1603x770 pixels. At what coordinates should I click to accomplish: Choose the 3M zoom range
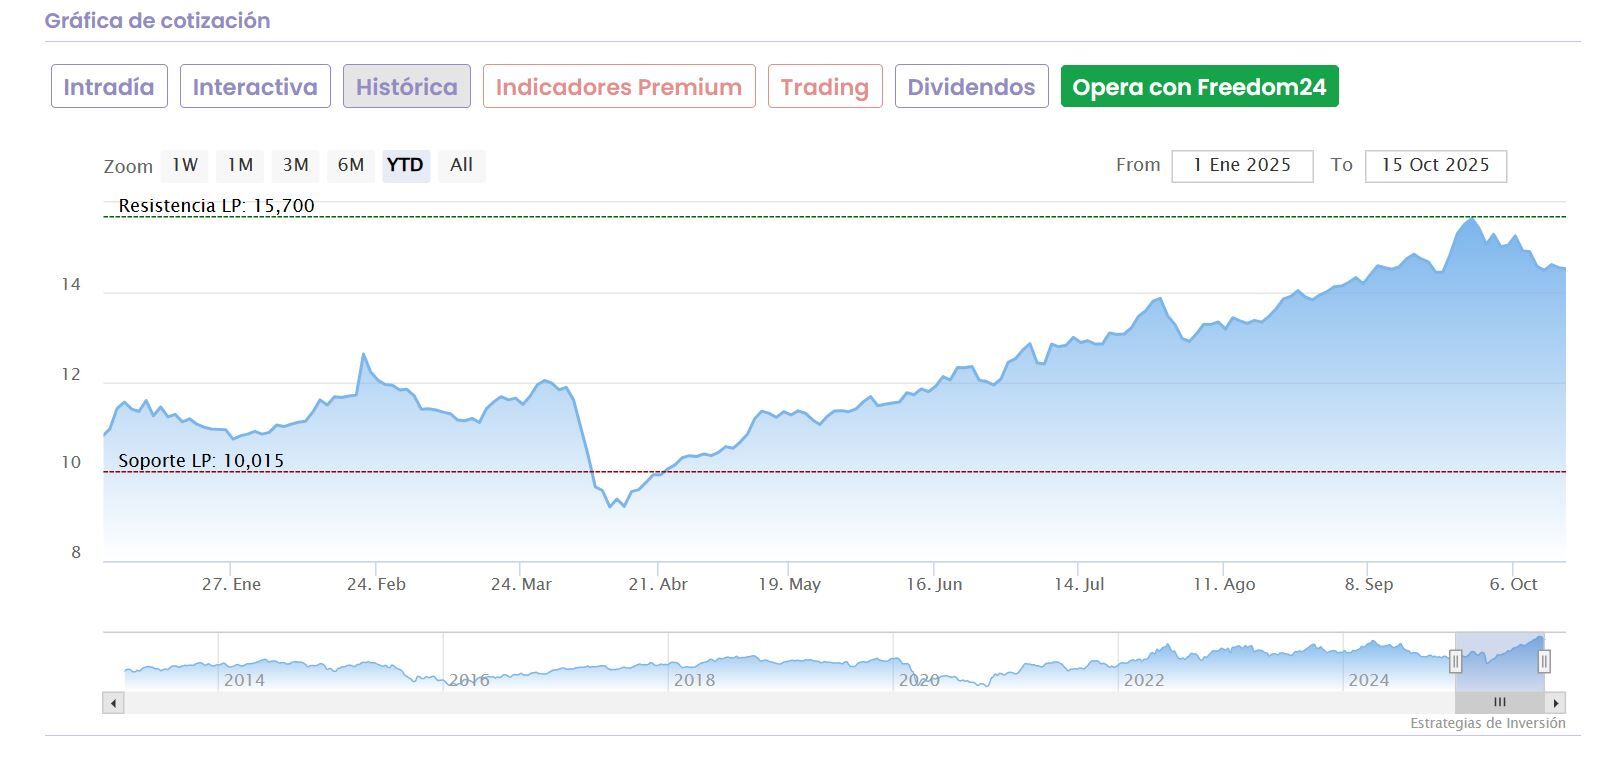coord(295,165)
